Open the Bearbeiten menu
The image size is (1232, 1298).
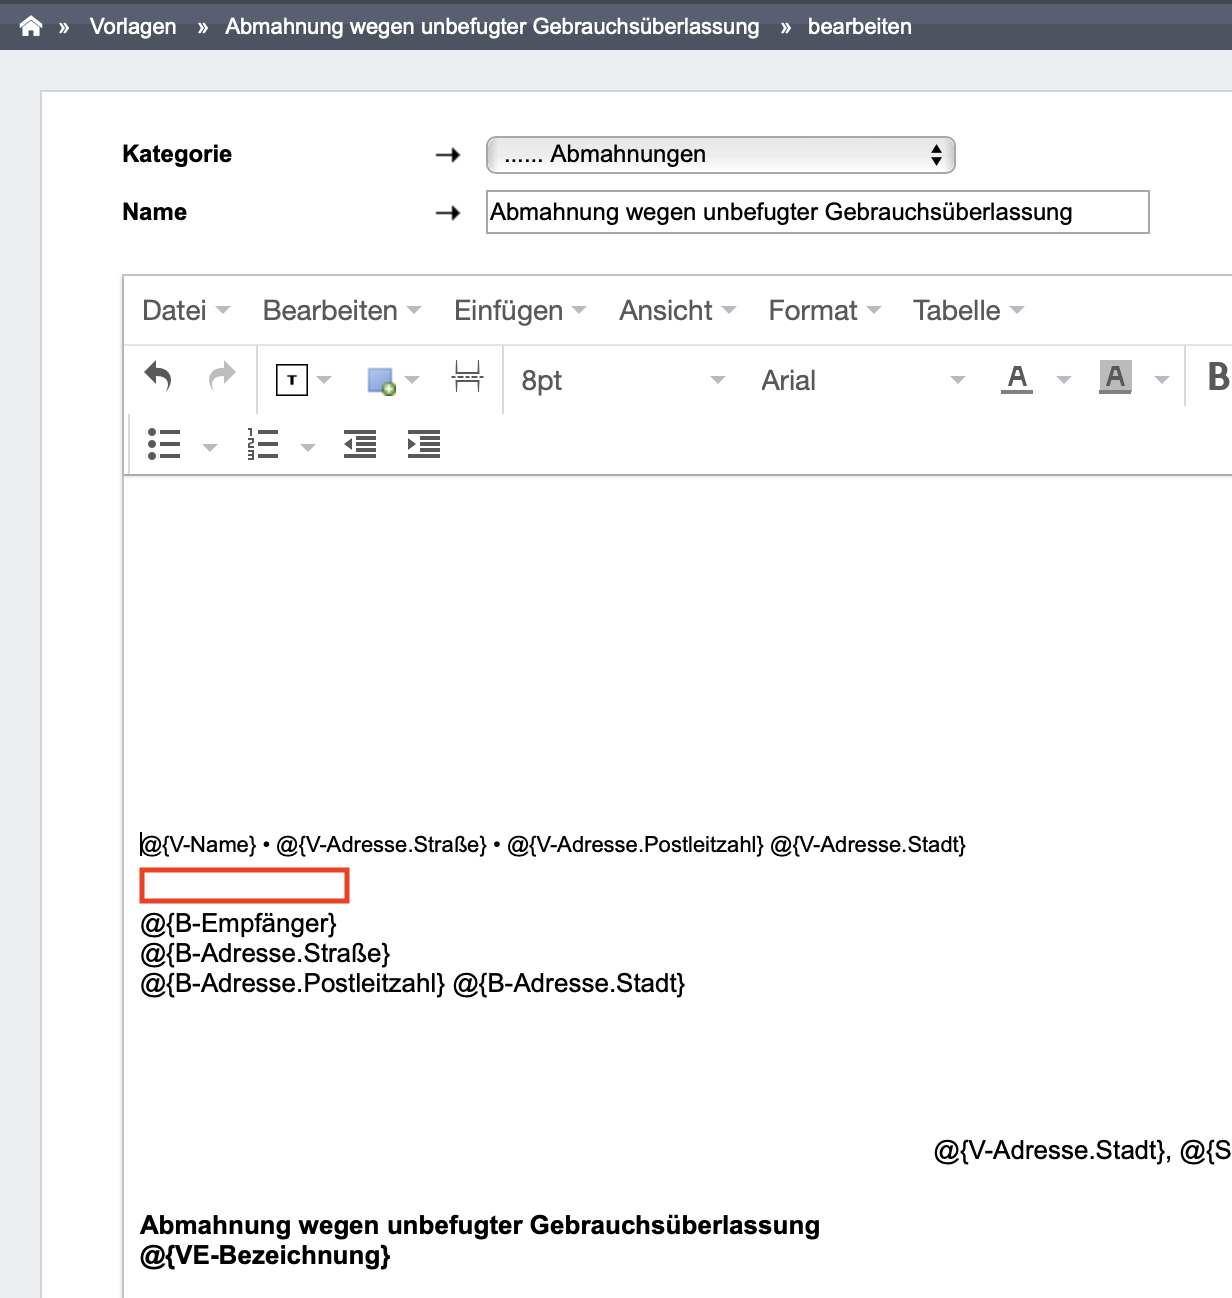[x=342, y=311]
